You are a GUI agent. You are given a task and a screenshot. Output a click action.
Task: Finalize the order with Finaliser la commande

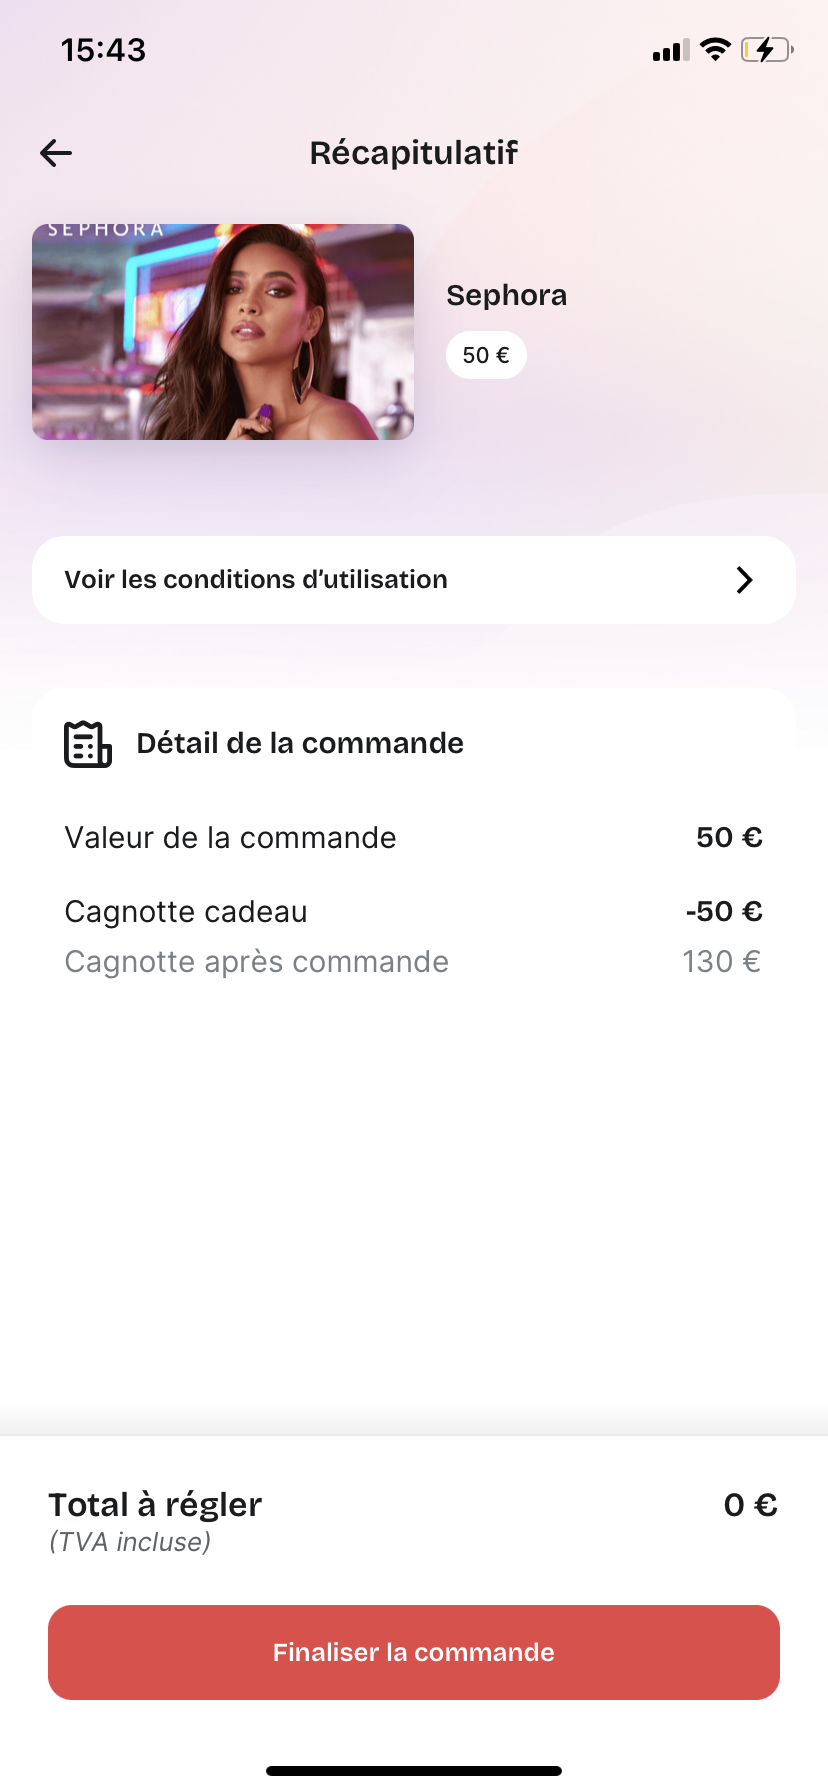click(x=414, y=1652)
